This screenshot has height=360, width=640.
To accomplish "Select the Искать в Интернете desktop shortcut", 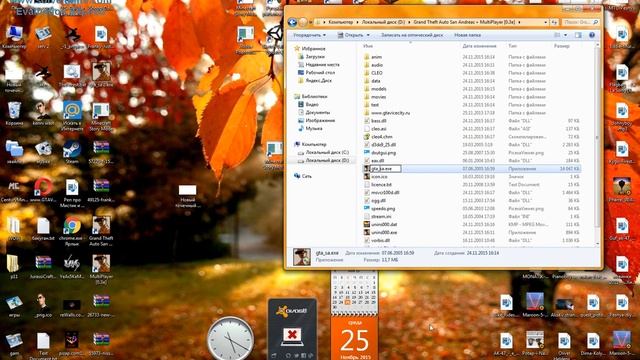I will click(x=72, y=116).
